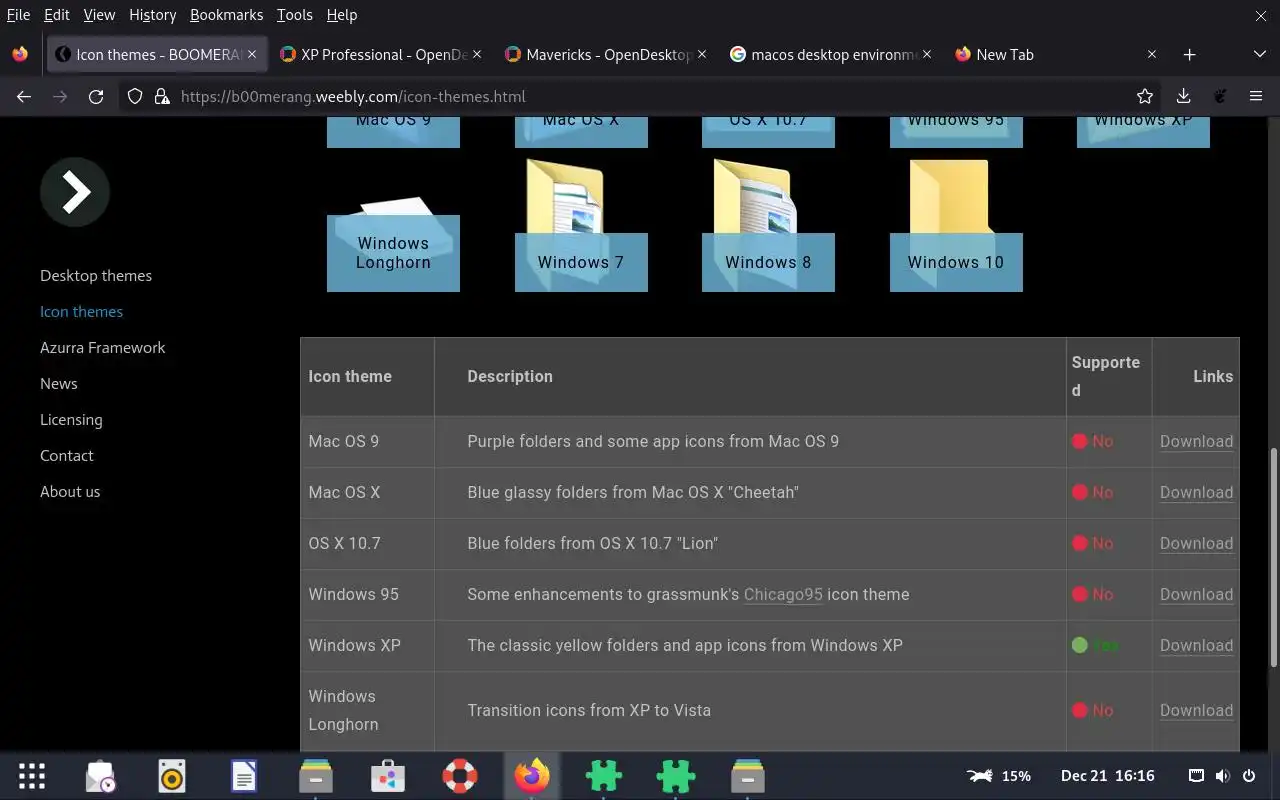Open the About us page link
The width and height of the screenshot is (1280, 800).
pos(70,491)
